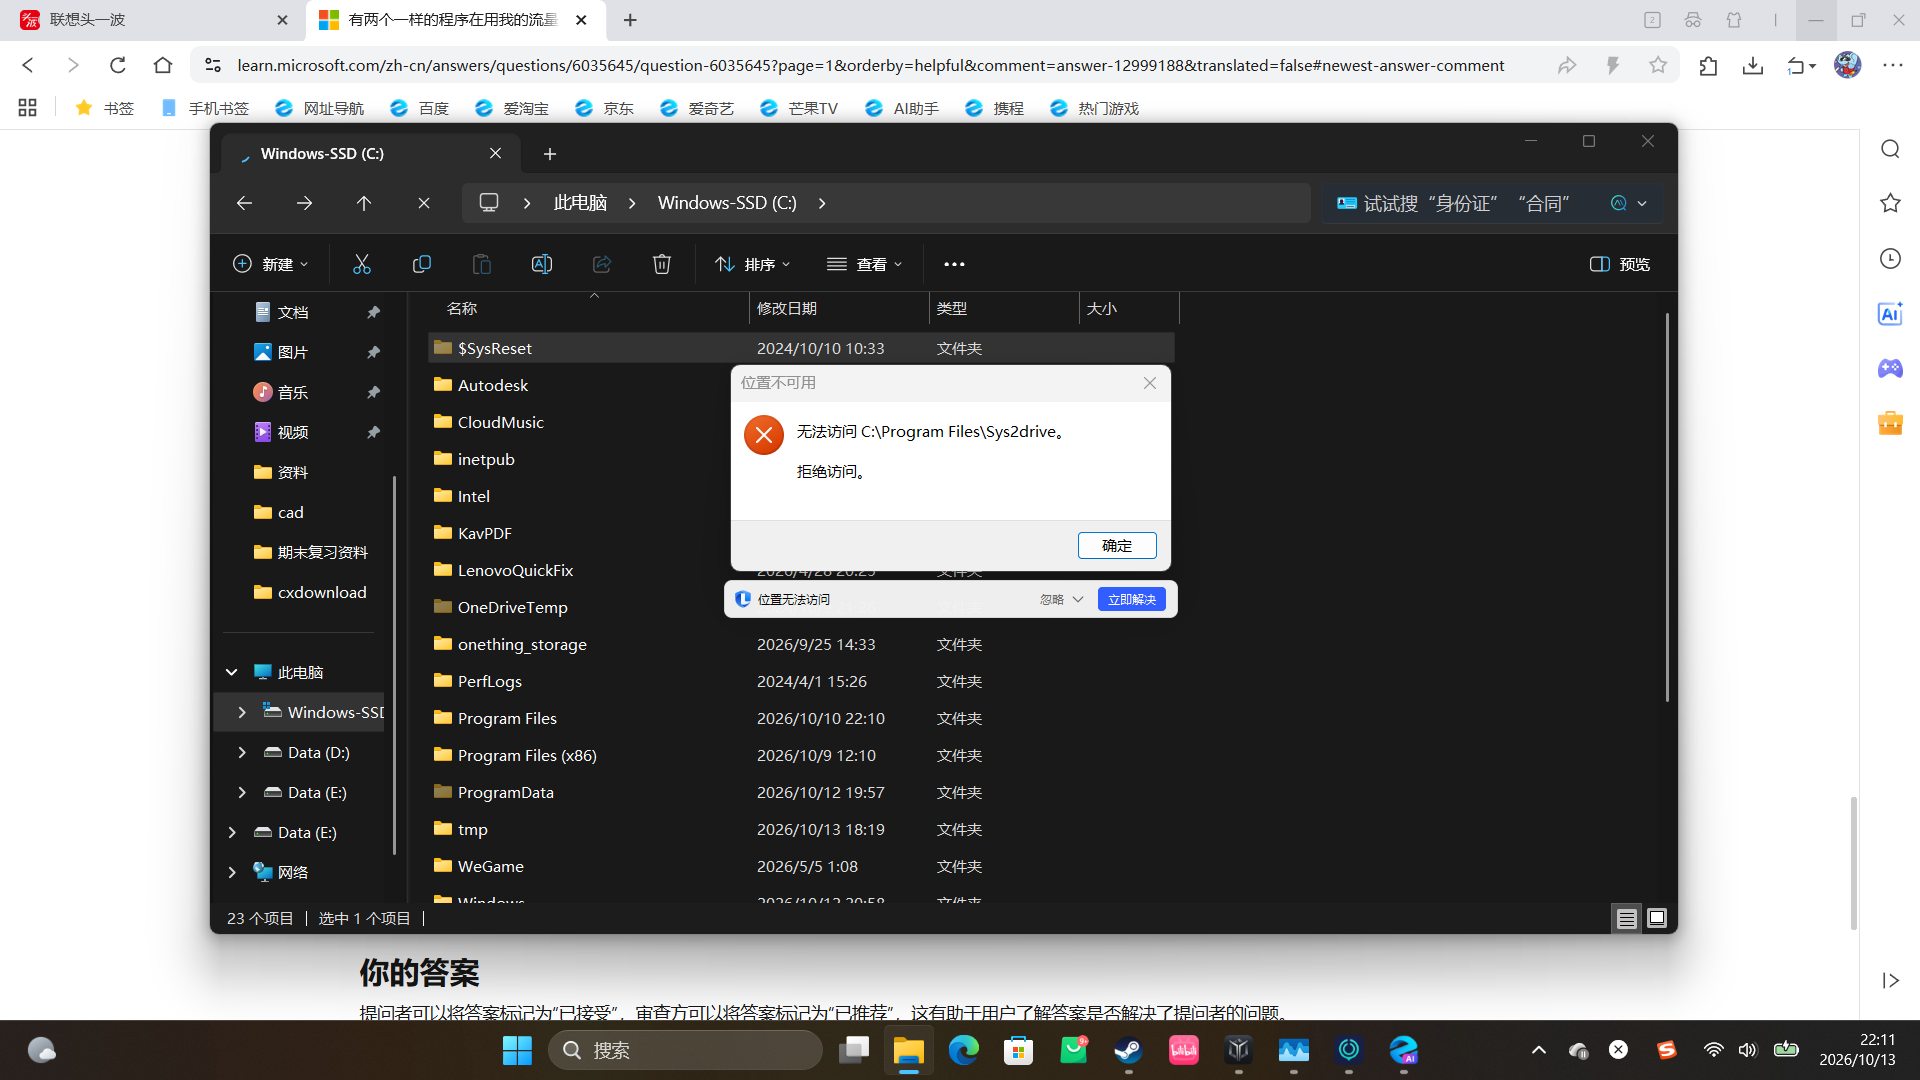This screenshot has height=1080, width=1920.
Task: Click 此电脑 in the address breadcrumb
Action: (580, 203)
